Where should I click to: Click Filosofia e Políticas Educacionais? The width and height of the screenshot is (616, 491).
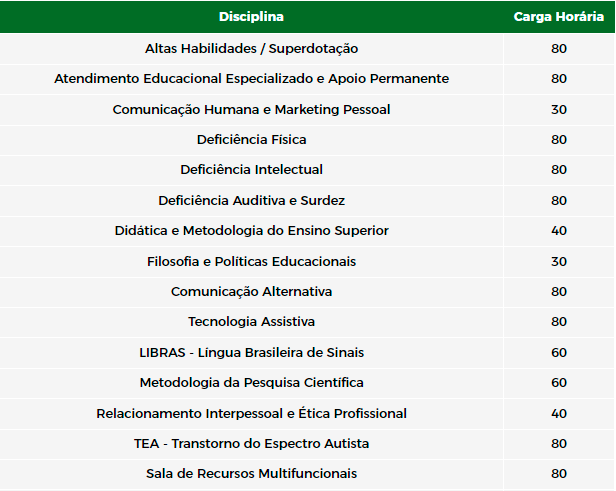point(251,261)
